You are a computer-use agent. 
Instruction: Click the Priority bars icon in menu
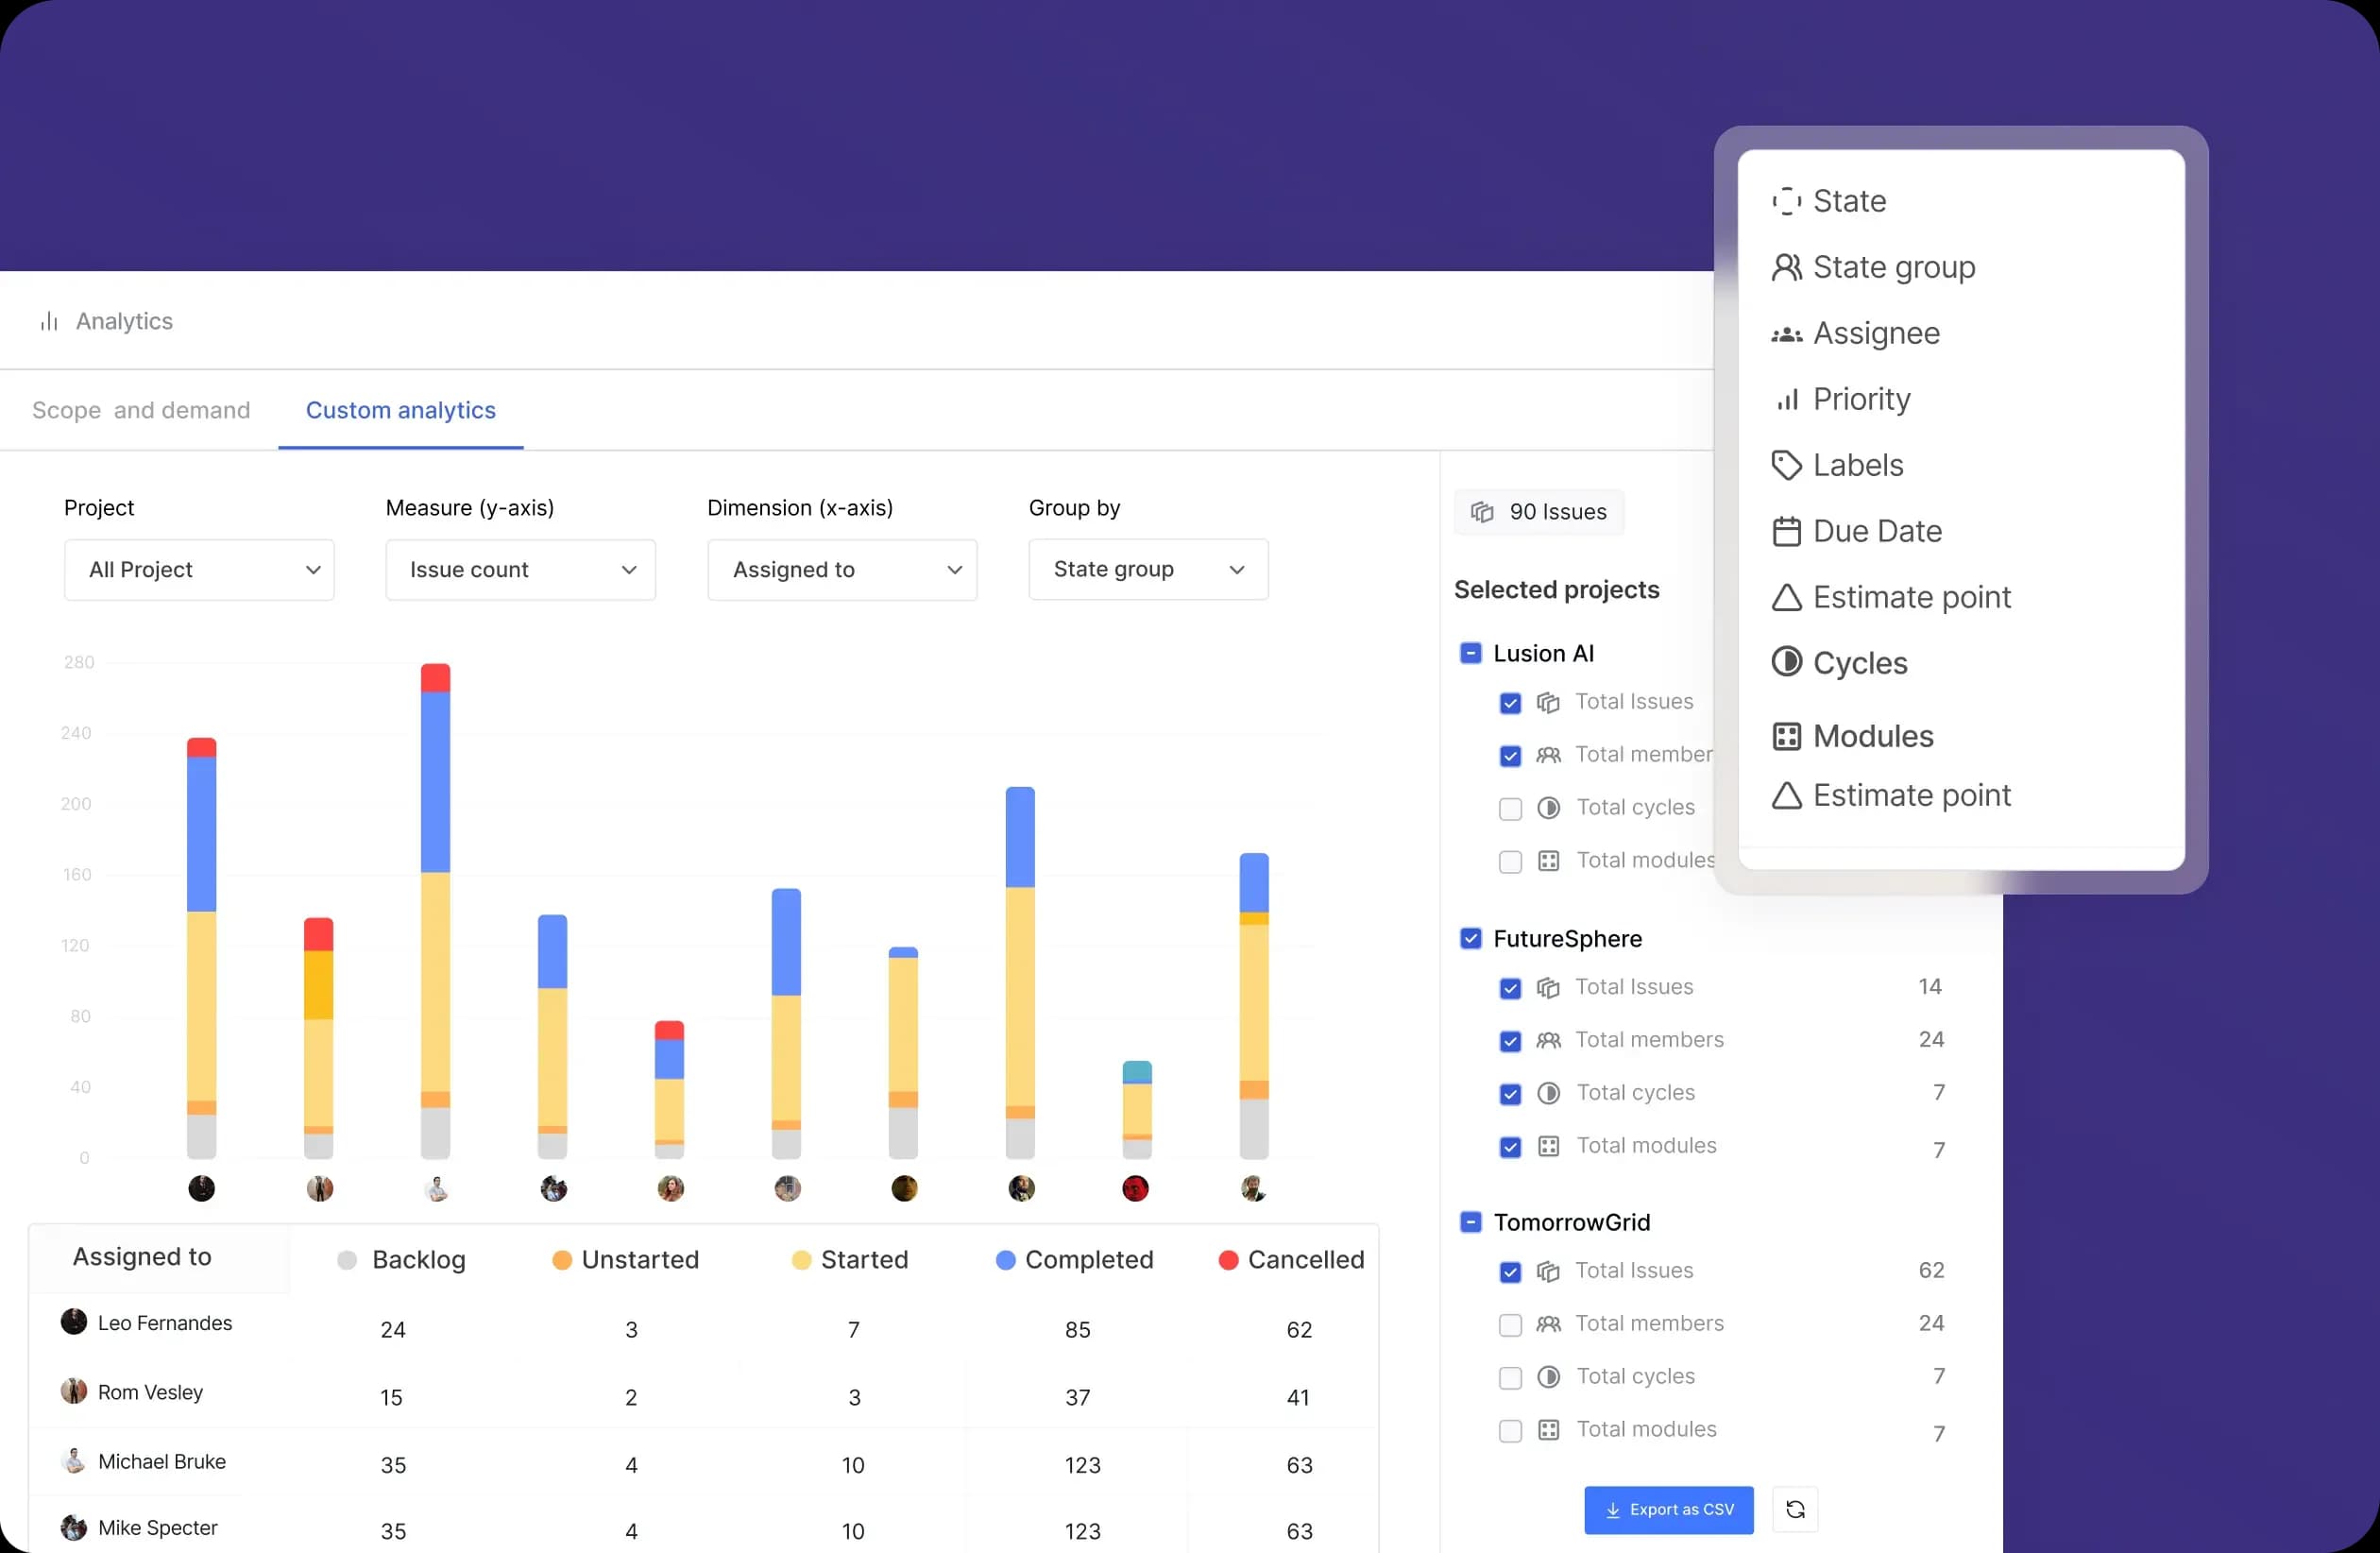(x=1786, y=399)
